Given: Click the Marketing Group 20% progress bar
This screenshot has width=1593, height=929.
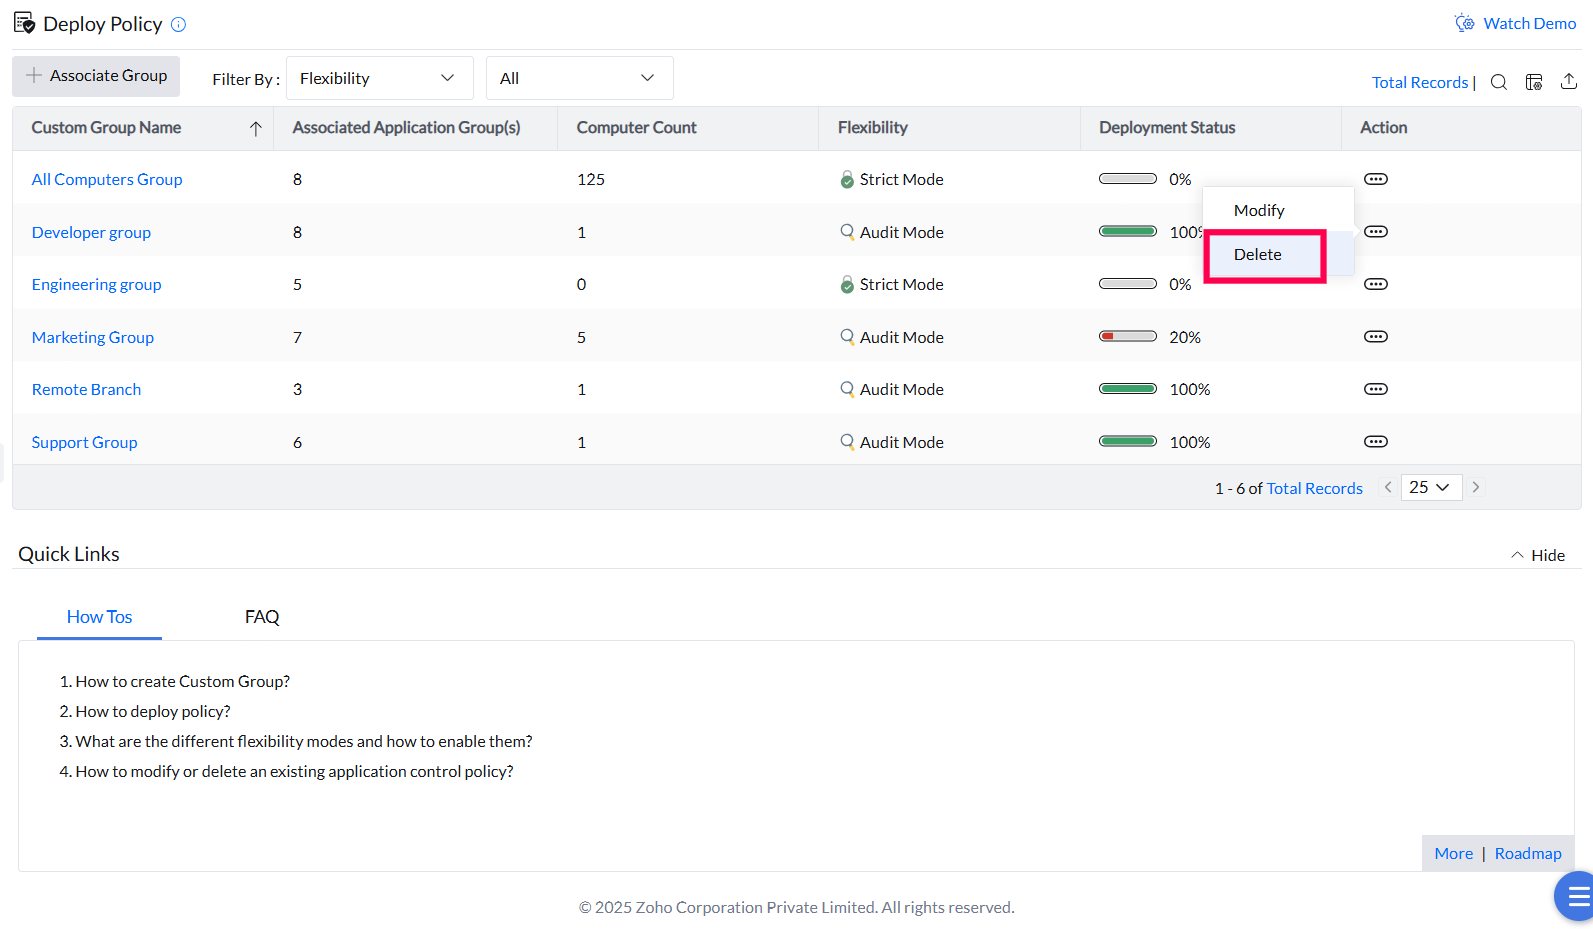Looking at the screenshot, I should tap(1127, 337).
